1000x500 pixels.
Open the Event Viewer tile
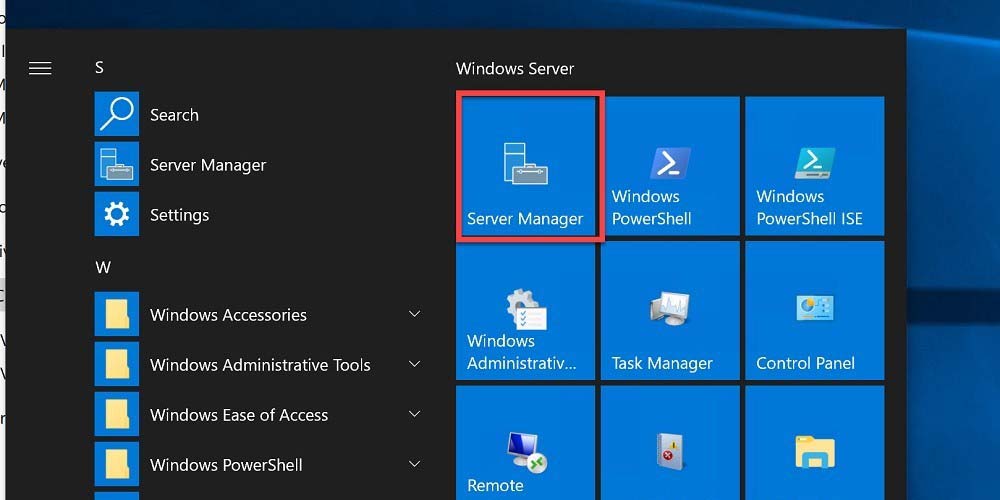coord(670,443)
